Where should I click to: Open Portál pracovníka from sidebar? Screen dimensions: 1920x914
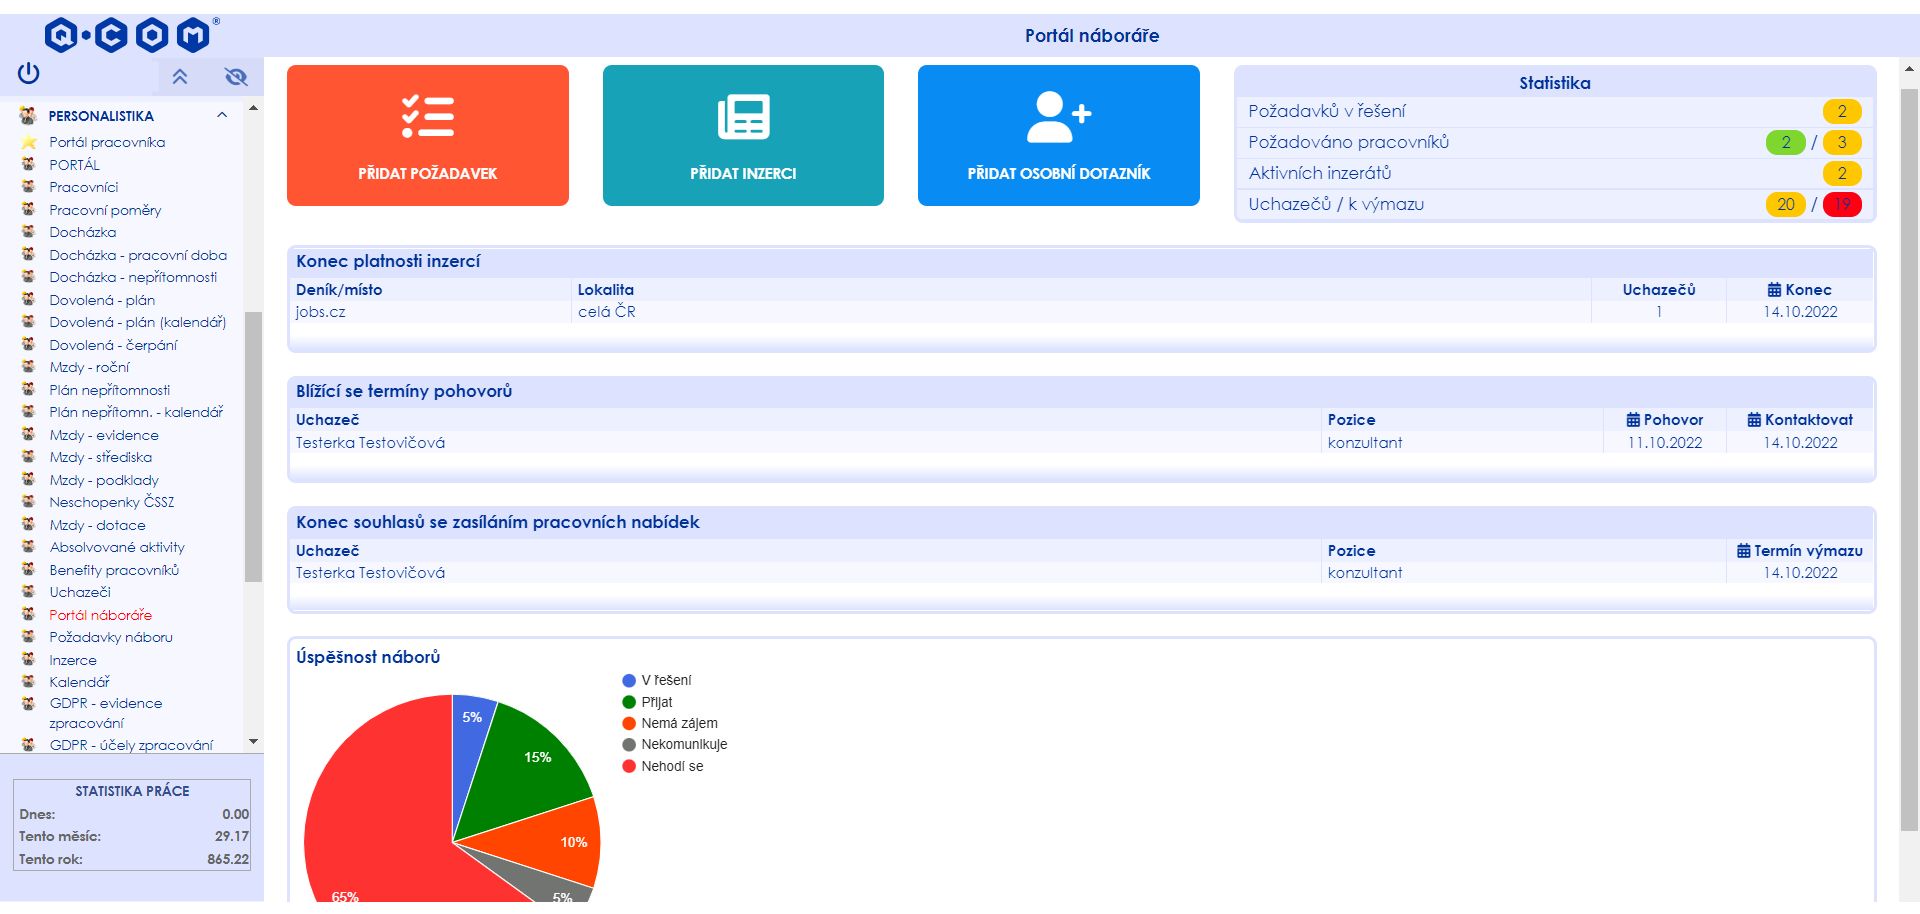pyautogui.click(x=107, y=142)
